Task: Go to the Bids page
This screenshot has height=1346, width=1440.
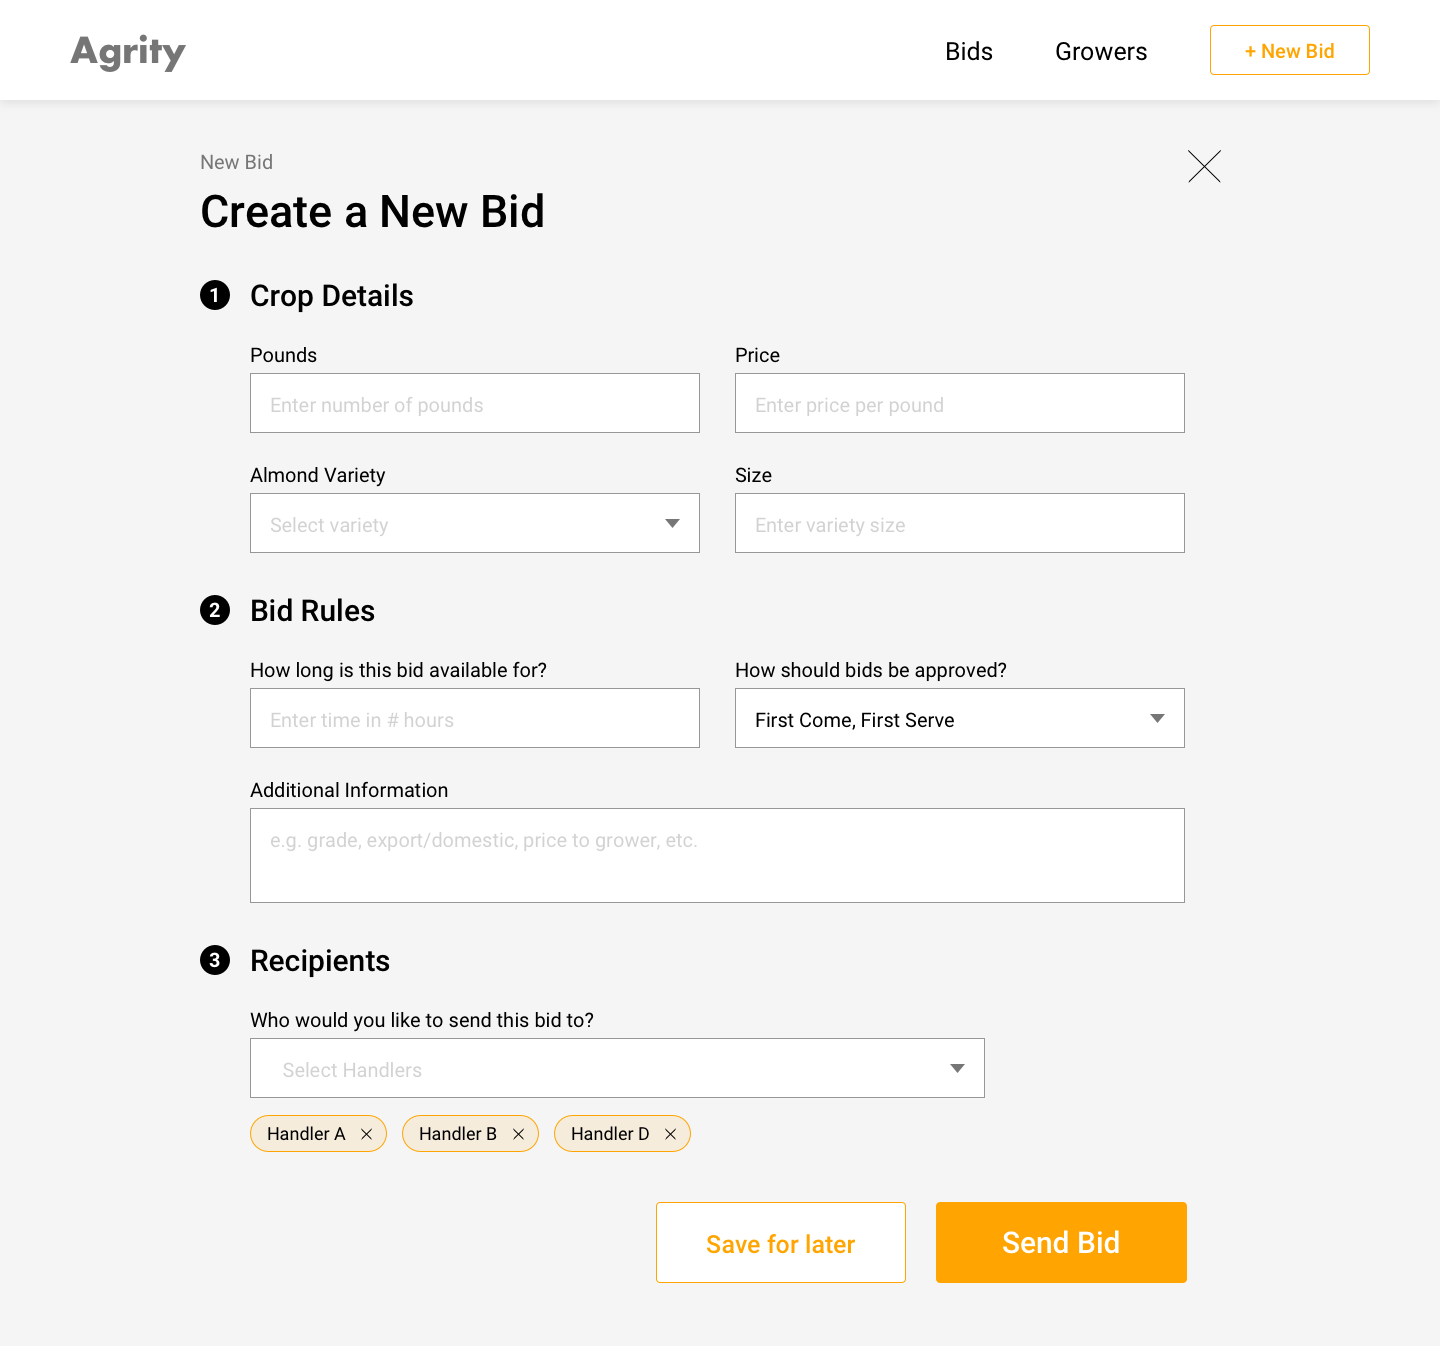Action: point(969,51)
